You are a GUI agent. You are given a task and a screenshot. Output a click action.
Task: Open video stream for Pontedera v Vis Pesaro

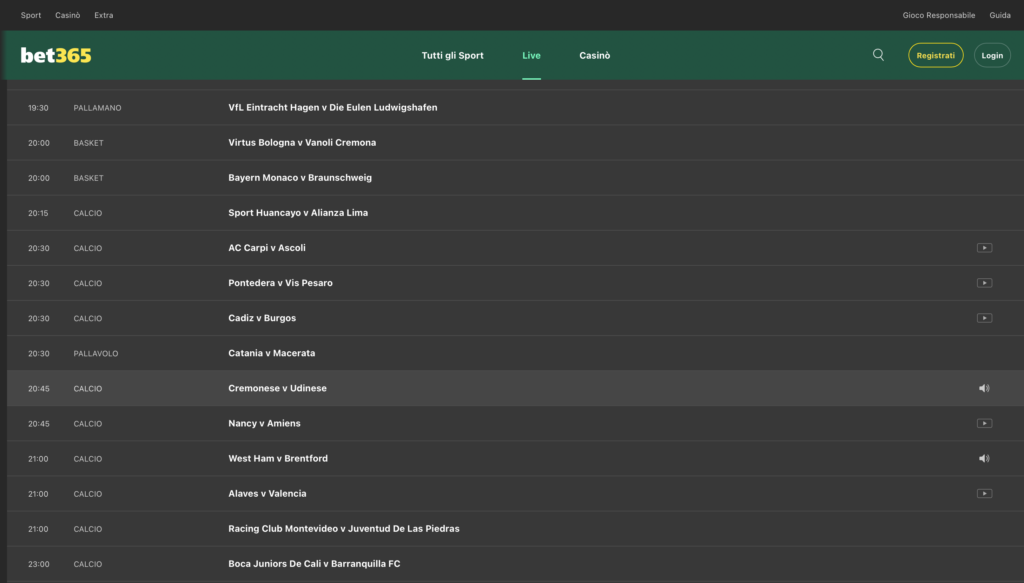(x=984, y=283)
